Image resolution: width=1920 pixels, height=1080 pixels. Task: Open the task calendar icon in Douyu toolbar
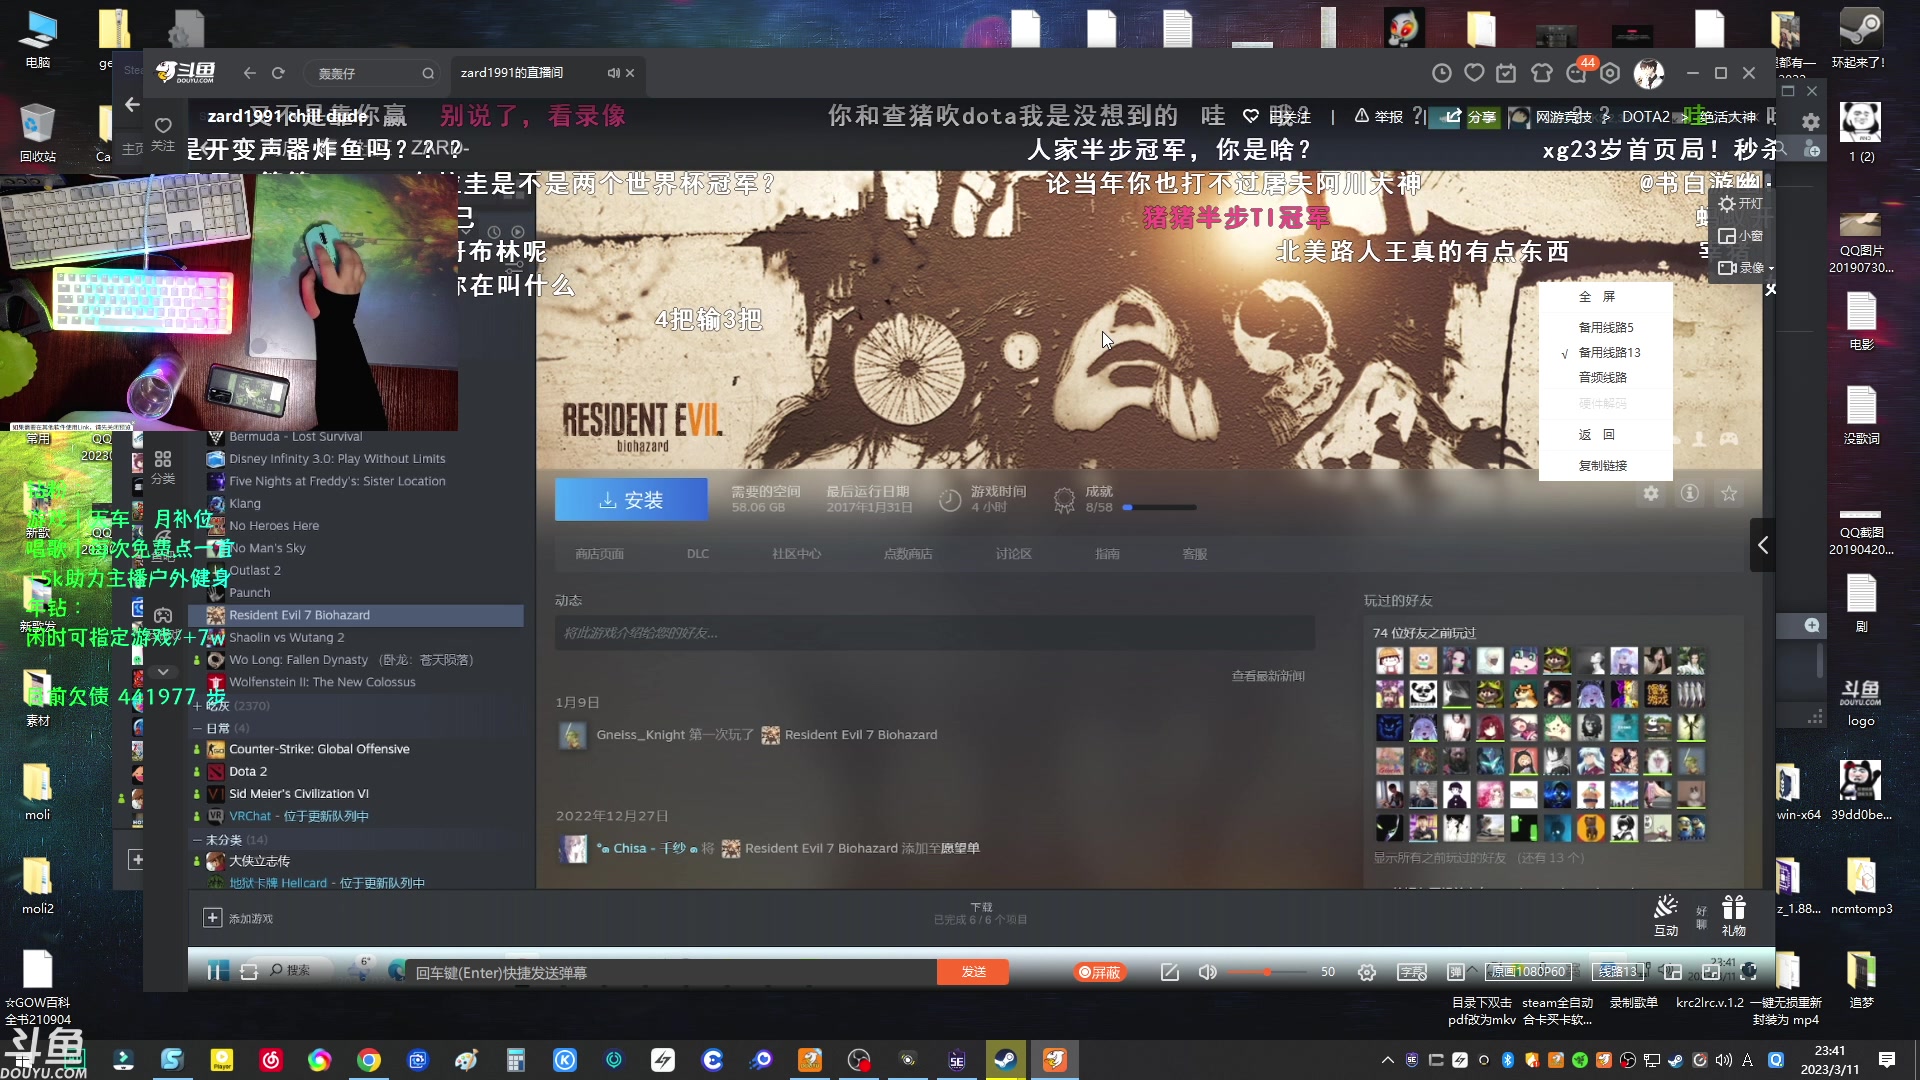pyautogui.click(x=1506, y=73)
